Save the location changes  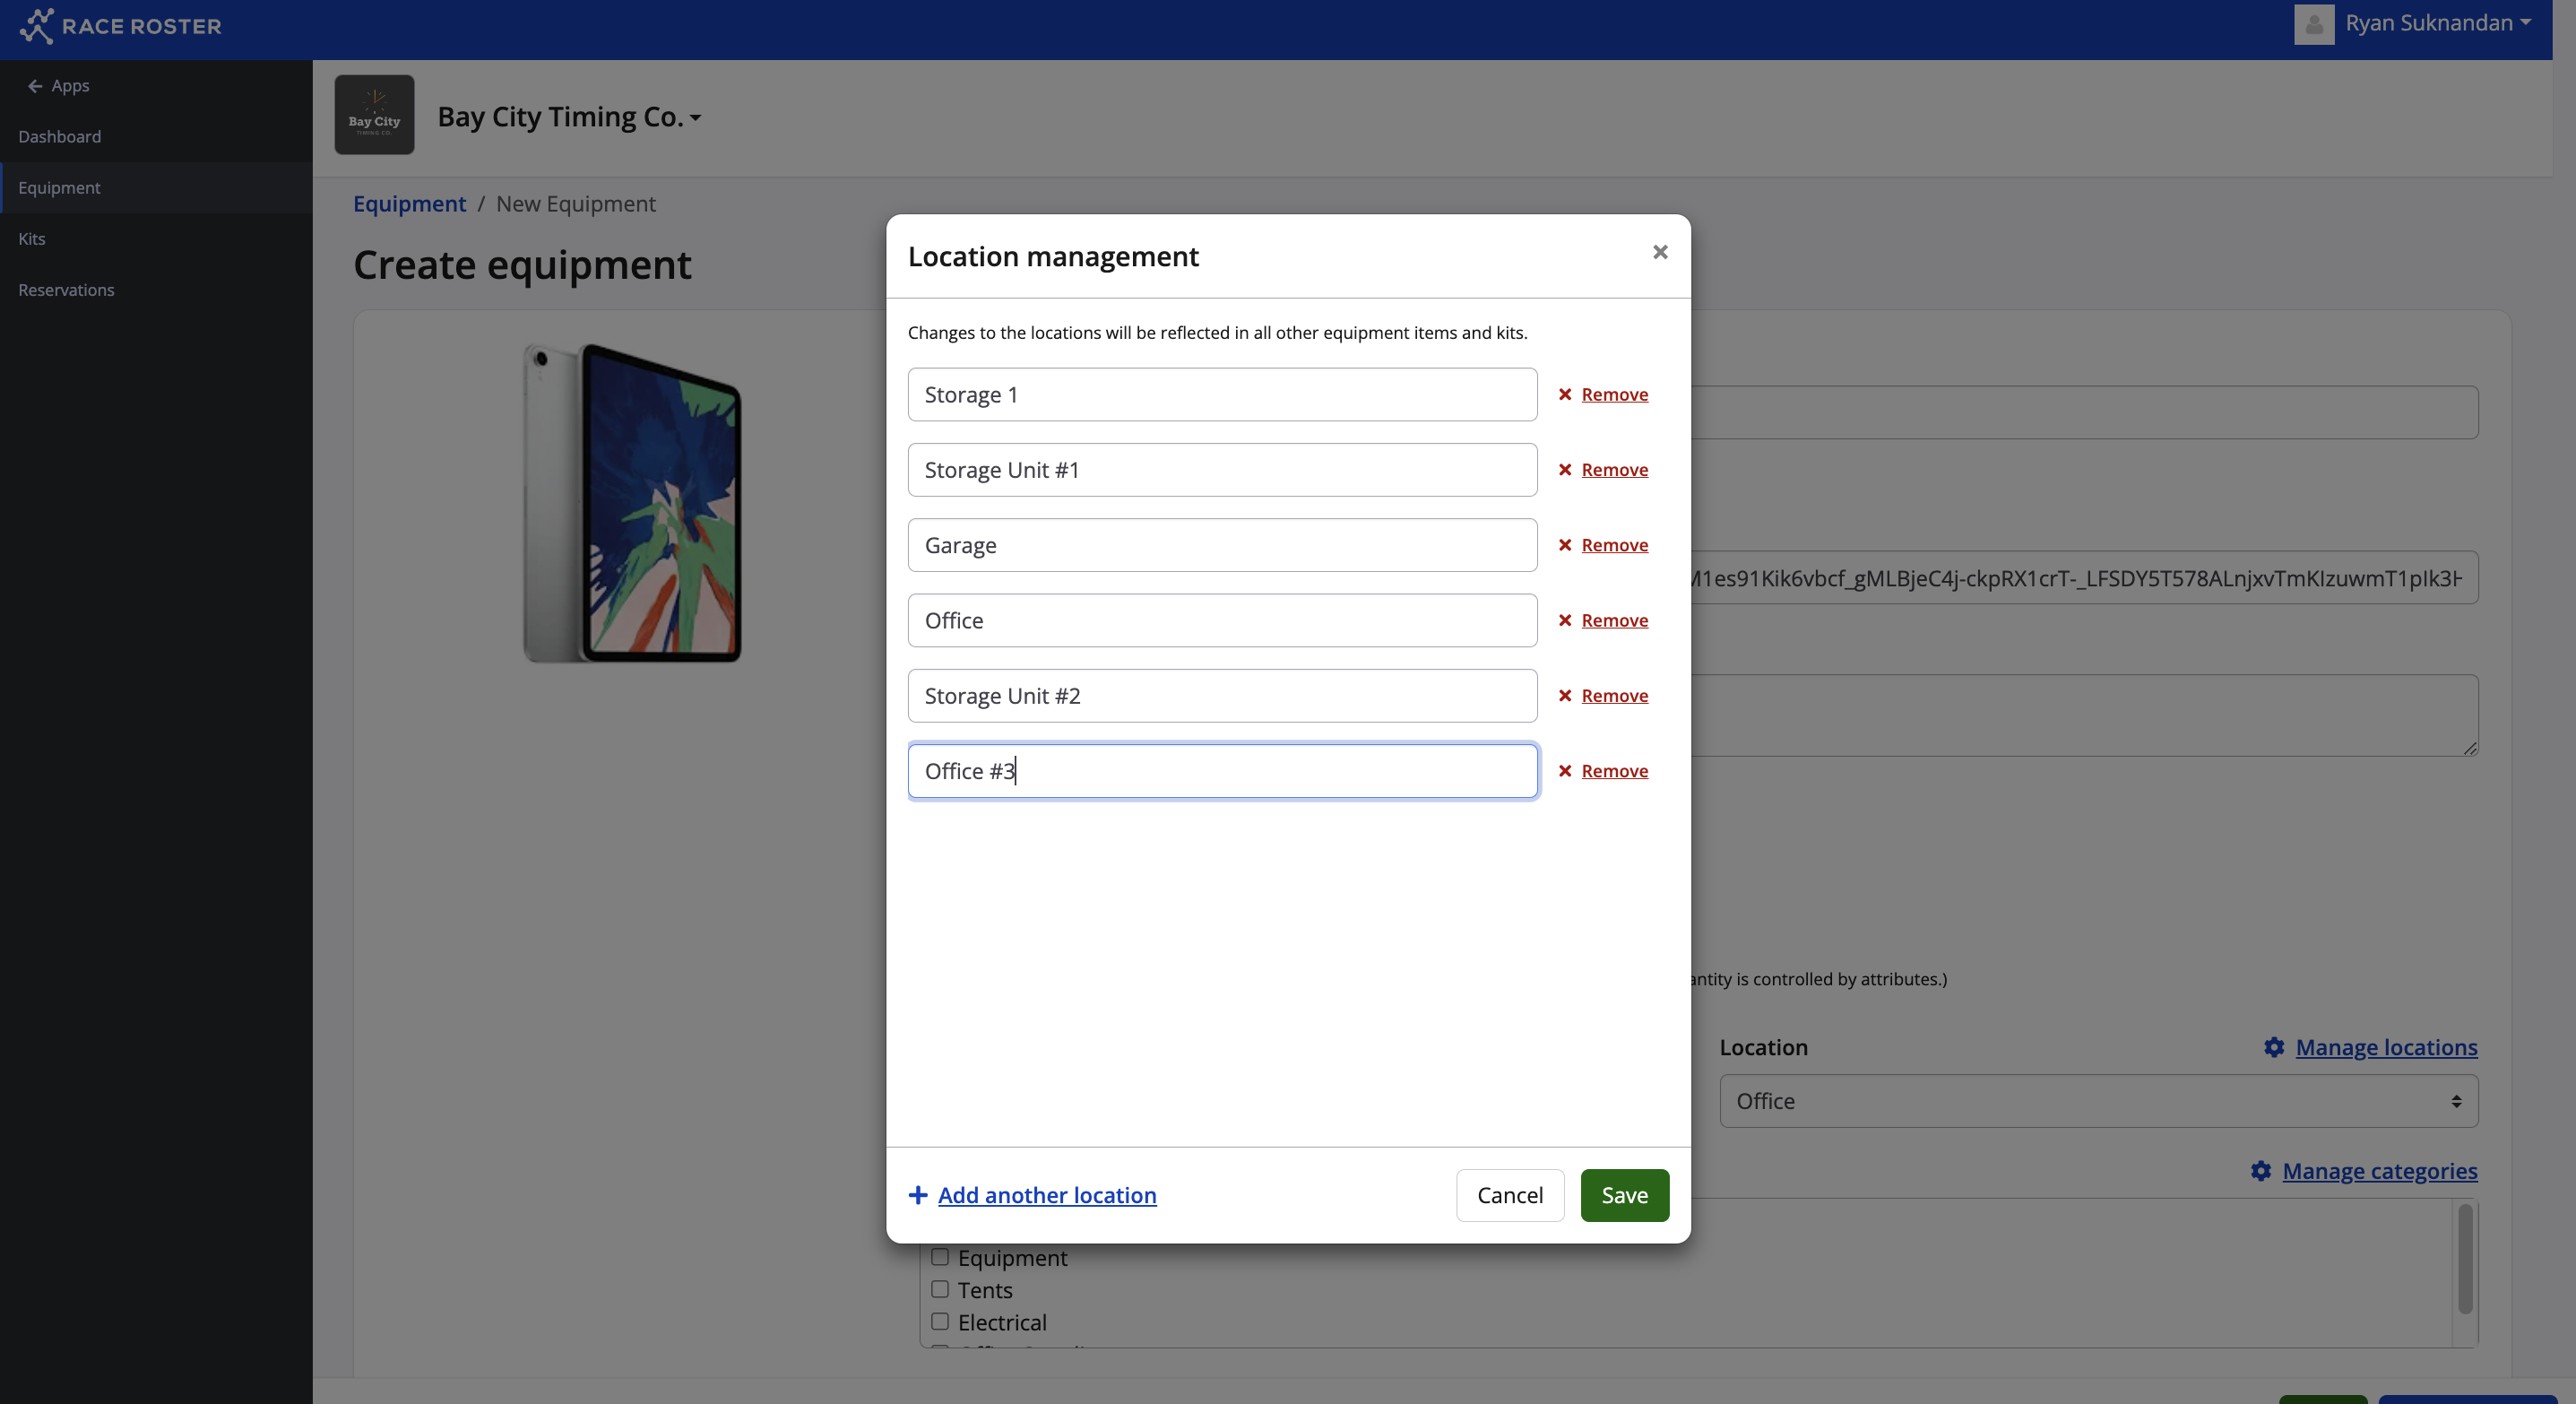[1624, 1195]
